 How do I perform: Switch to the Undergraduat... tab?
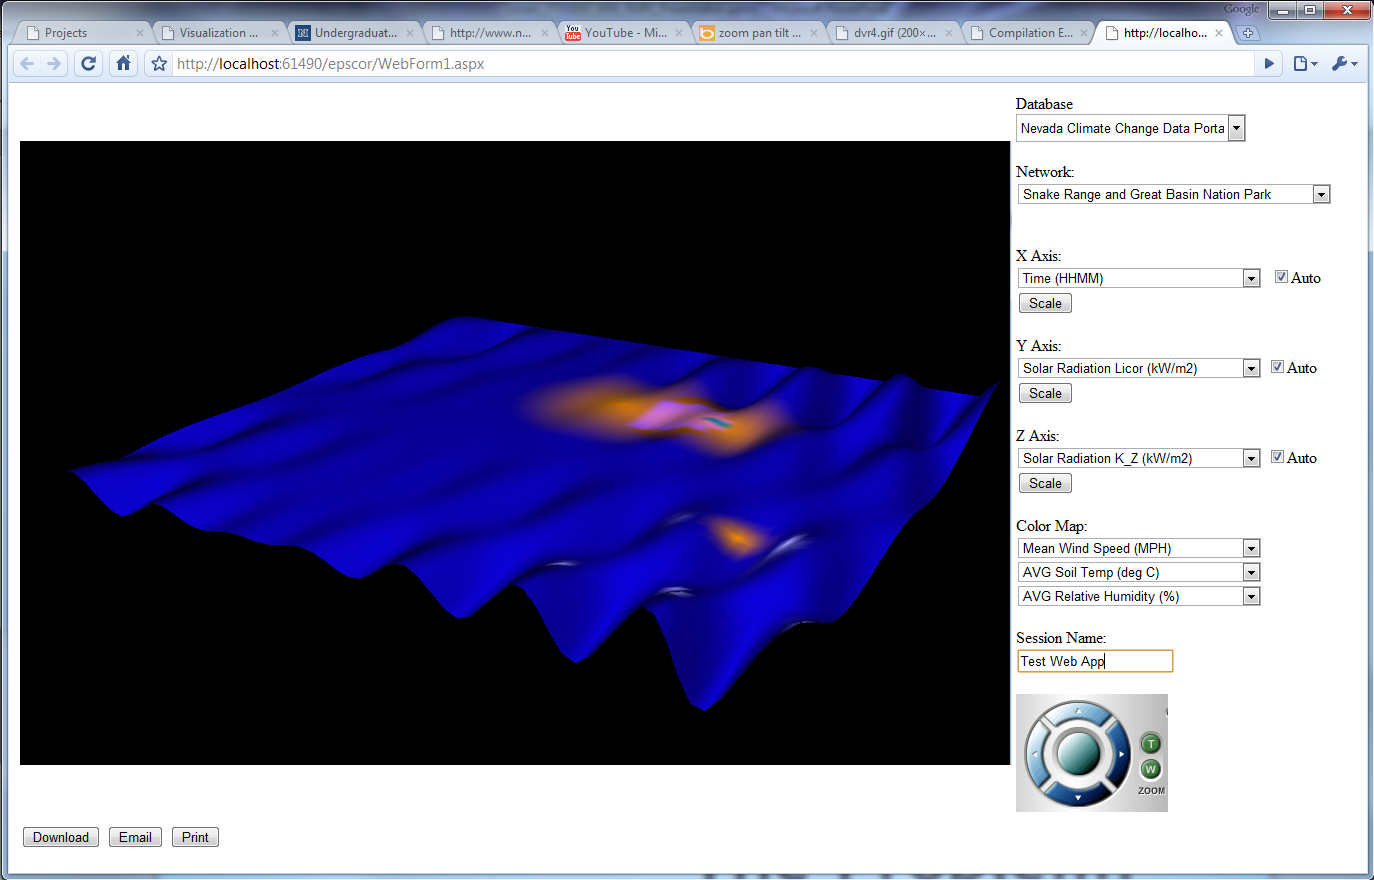coord(354,33)
